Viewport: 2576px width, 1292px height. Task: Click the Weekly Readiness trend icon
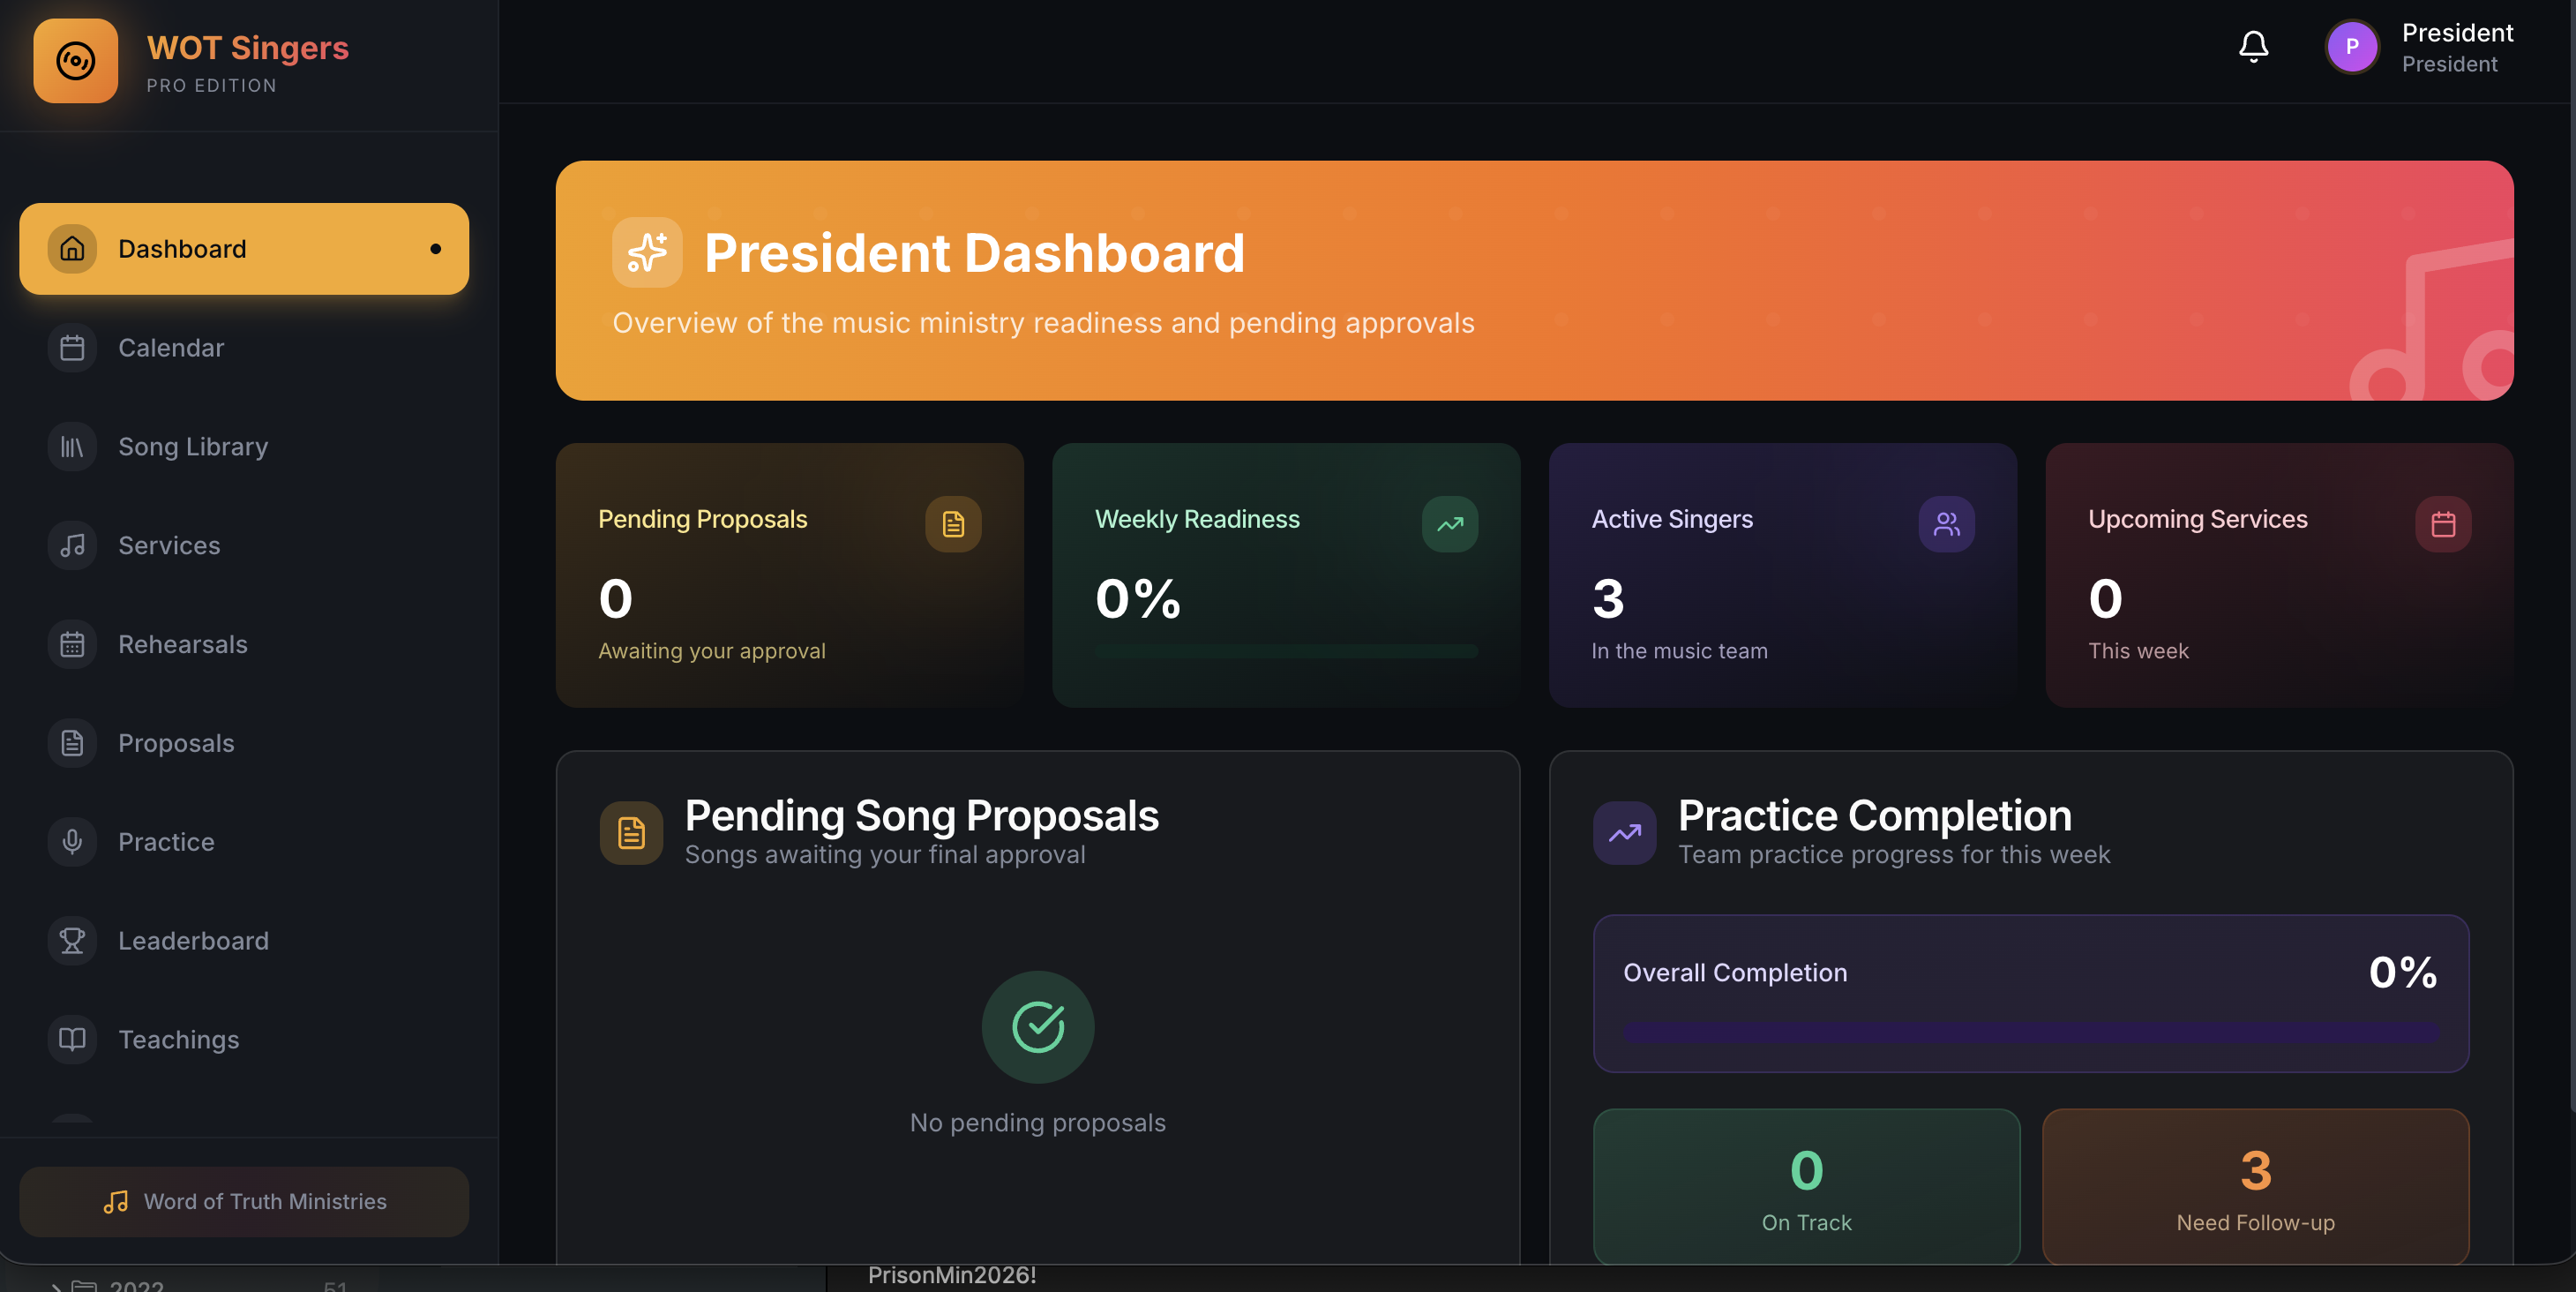tap(1449, 524)
